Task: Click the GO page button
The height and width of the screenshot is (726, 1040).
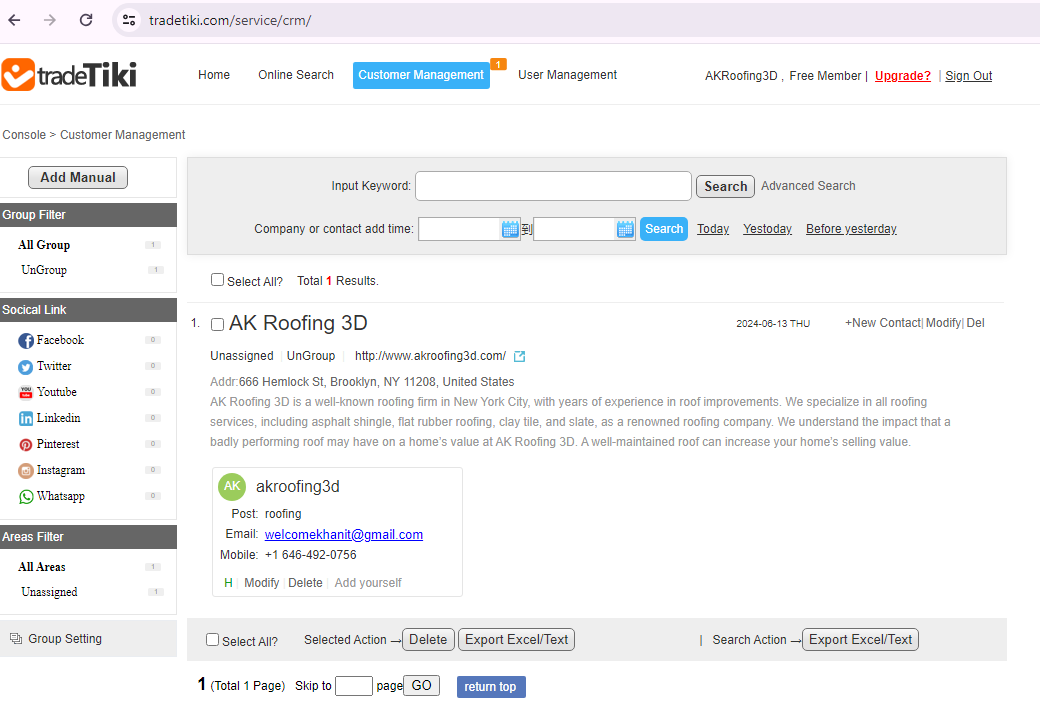Action: (x=421, y=686)
